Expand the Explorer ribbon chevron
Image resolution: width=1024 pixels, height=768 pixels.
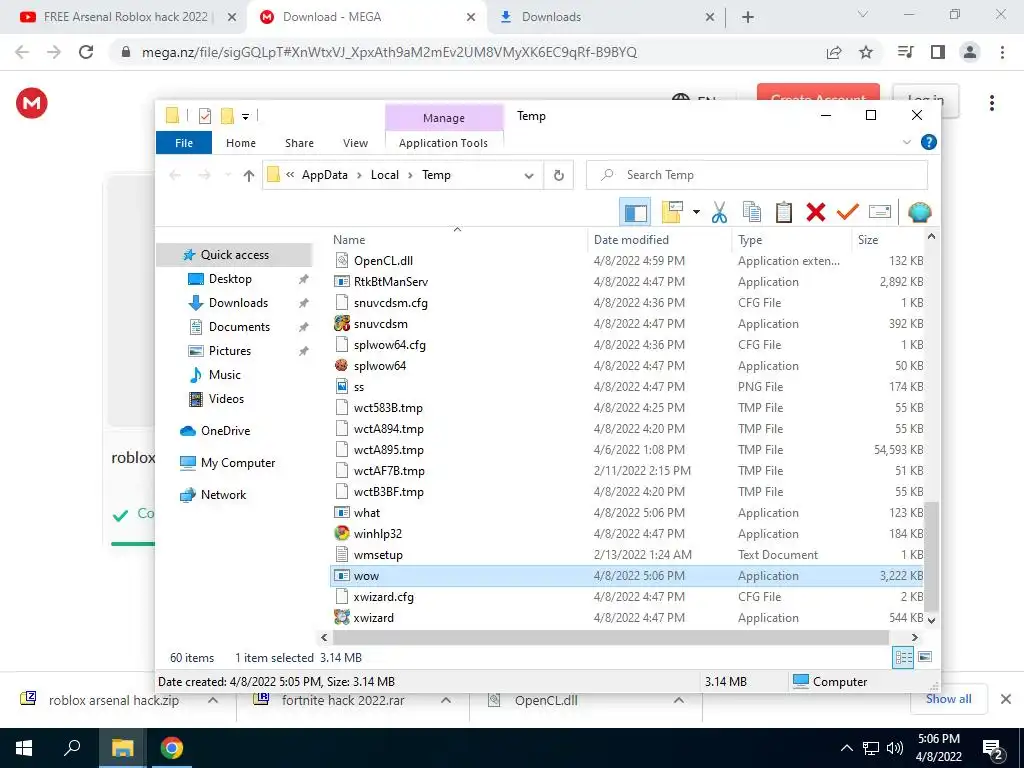pyautogui.click(x=906, y=142)
